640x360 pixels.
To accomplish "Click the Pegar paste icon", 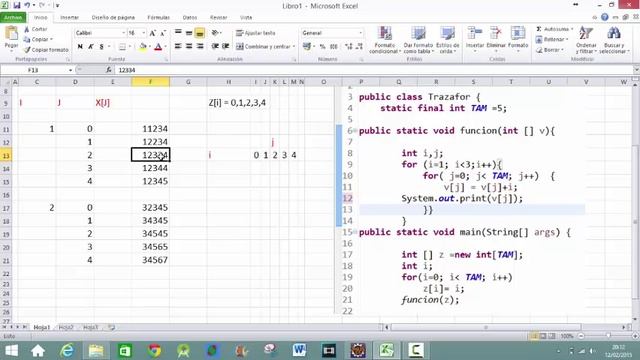I will (x=11, y=34).
